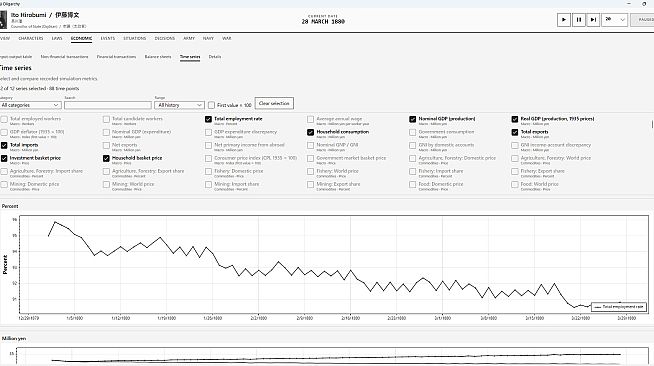Check Fishery: Domestic price series
Viewport: 654px width, 366px height.
point(209,172)
